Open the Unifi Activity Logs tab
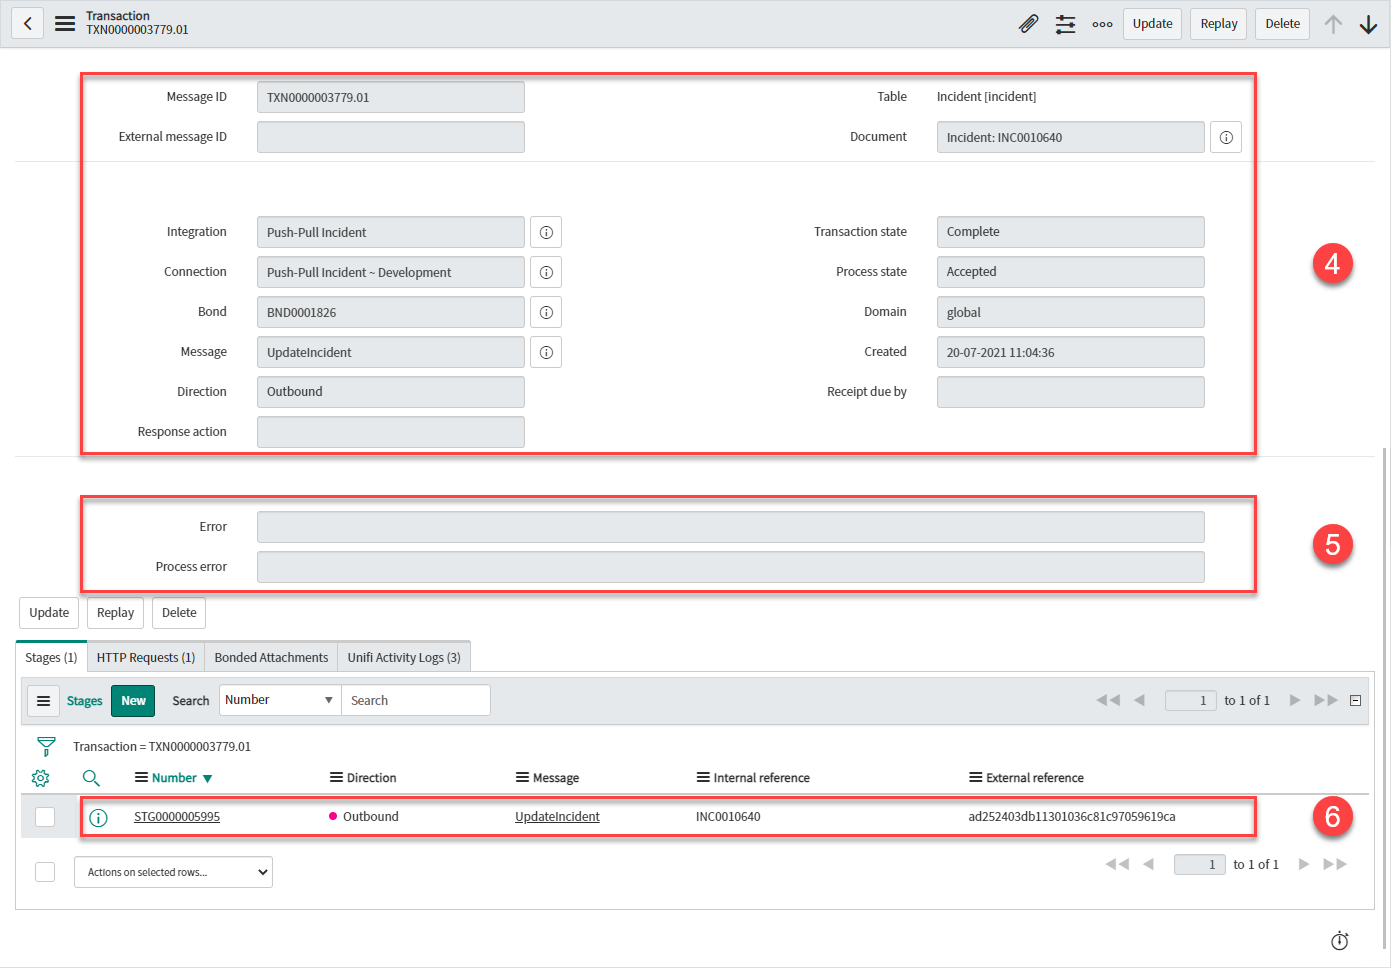The width and height of the screenshot is (1391, 968). point(404,657)
